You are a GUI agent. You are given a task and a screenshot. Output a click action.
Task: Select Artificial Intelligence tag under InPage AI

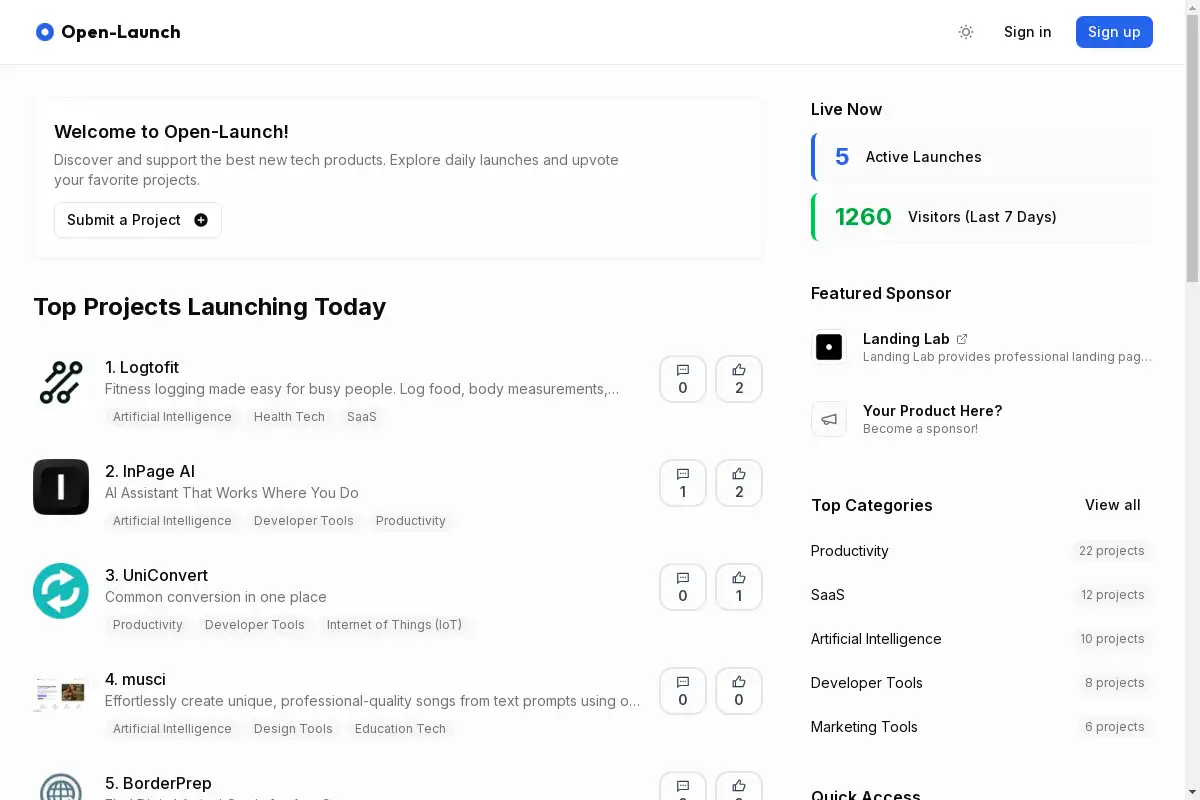pyautogui.click(x=172, y=521)
